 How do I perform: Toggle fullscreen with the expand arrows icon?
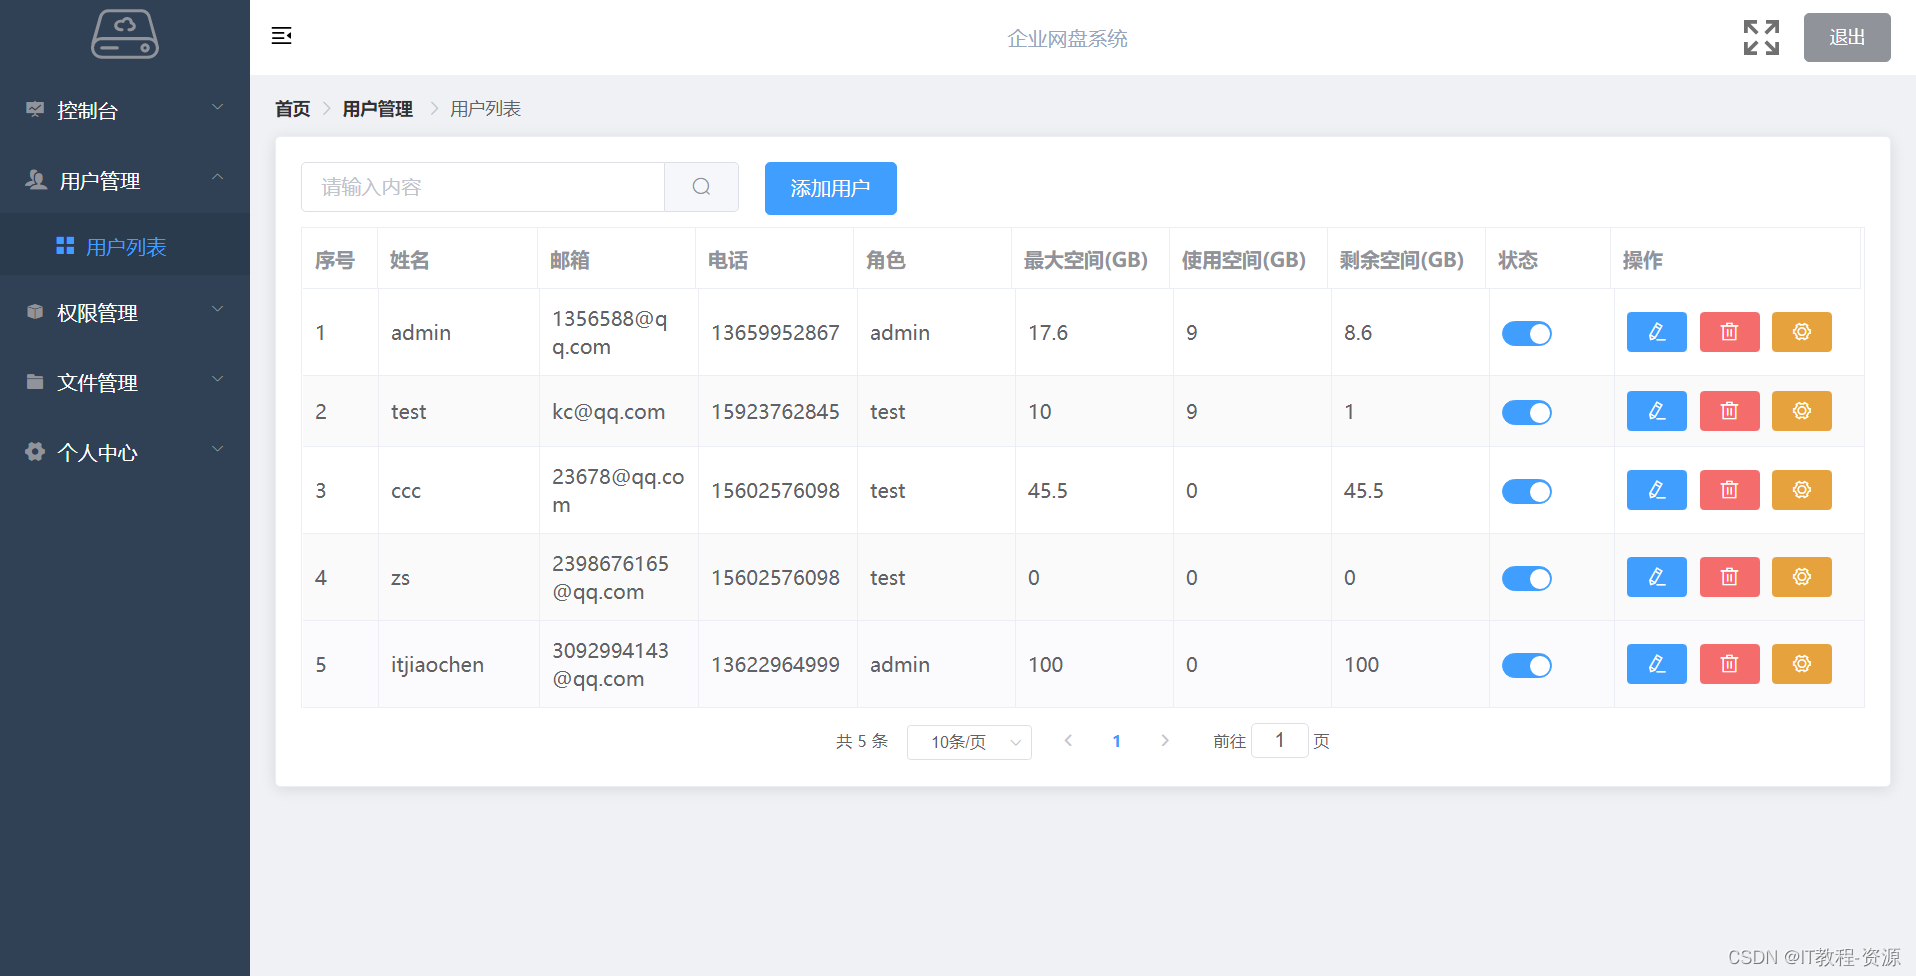tap(1761, 38)
